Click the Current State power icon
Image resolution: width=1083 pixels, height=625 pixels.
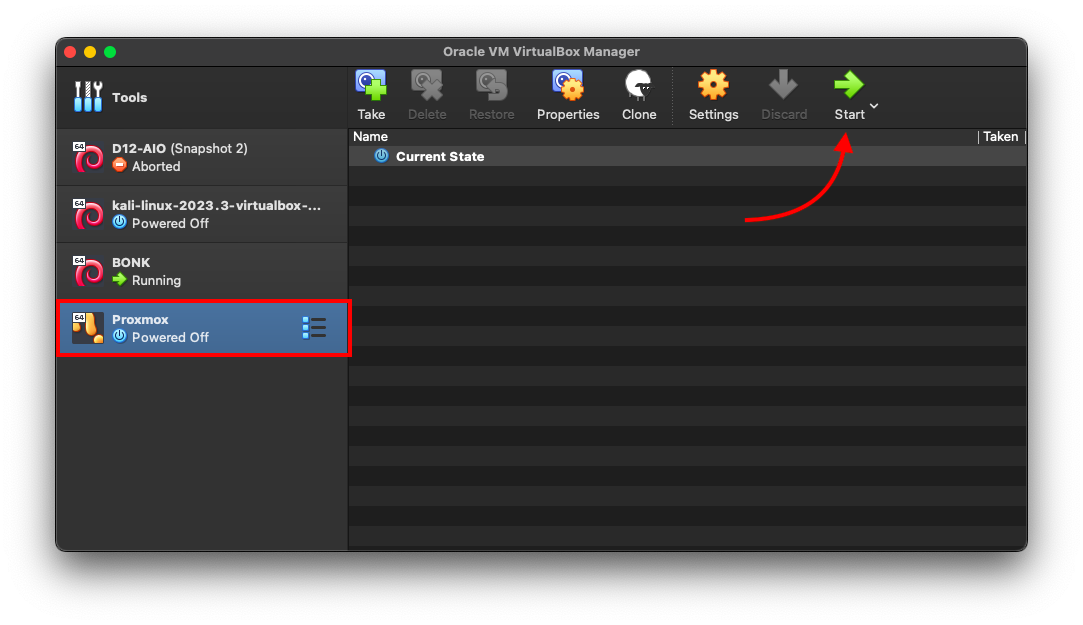[381, 156]
